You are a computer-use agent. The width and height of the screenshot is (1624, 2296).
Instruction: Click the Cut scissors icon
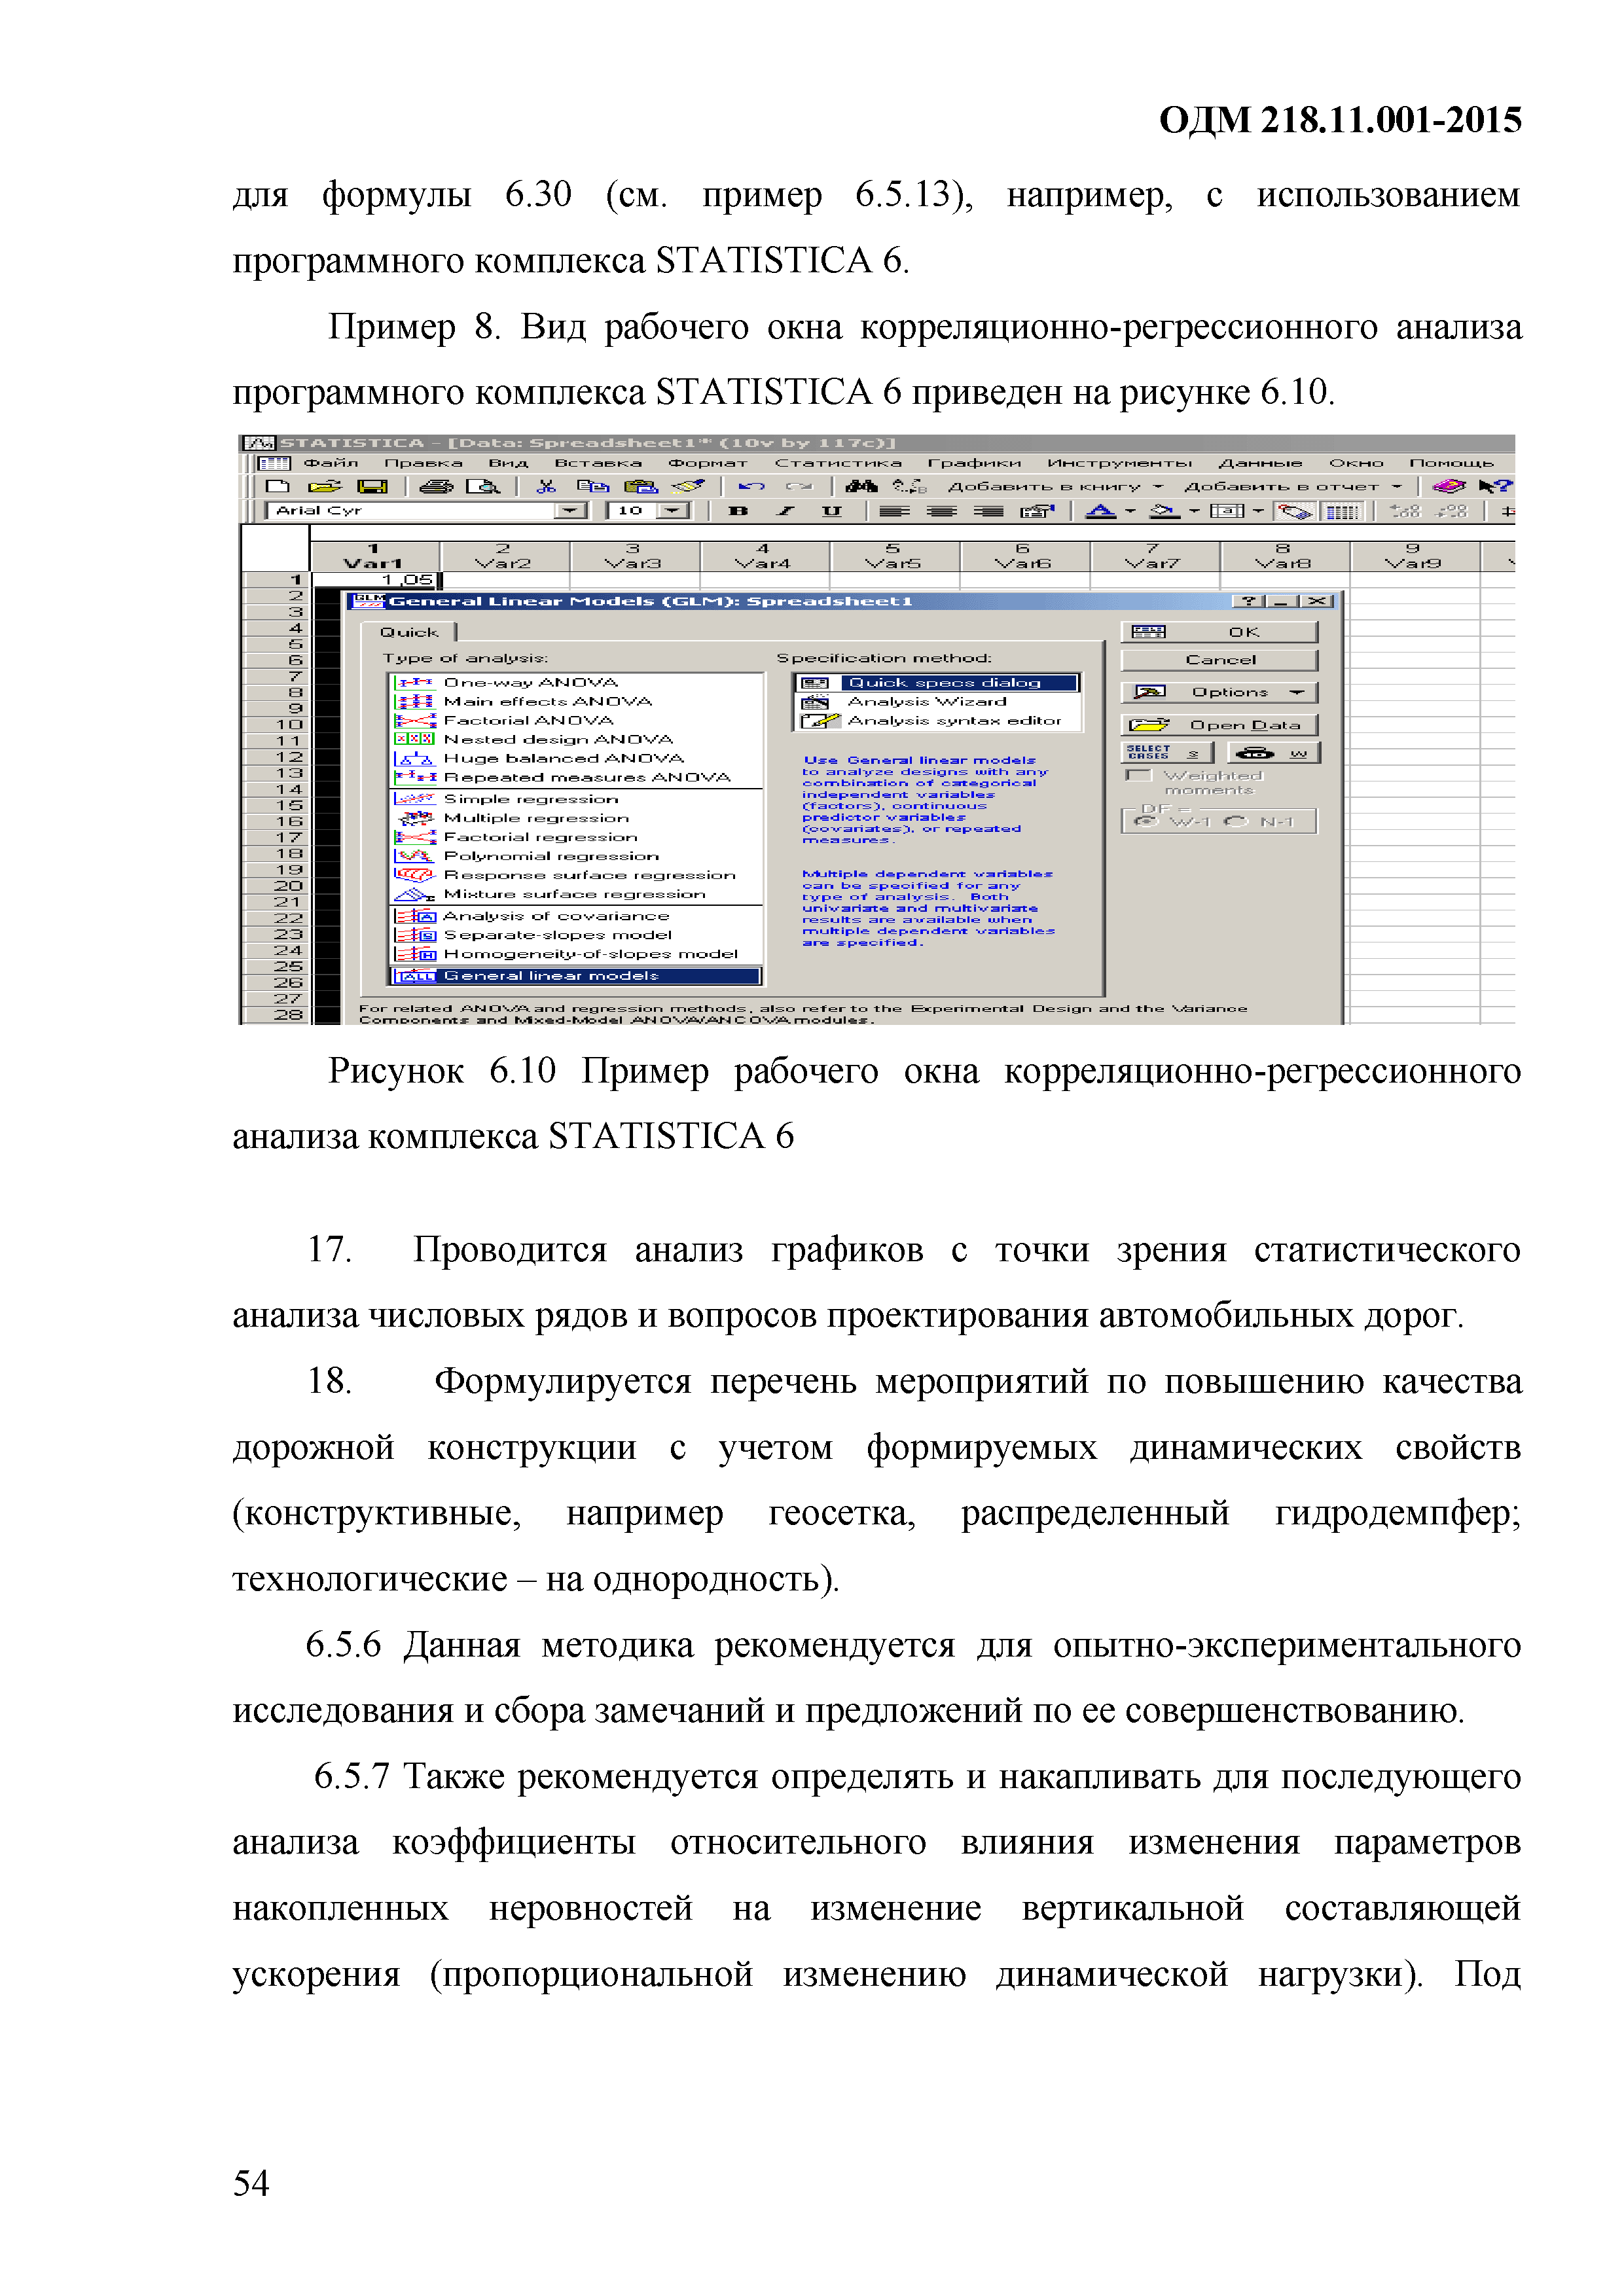click(546, 486)
